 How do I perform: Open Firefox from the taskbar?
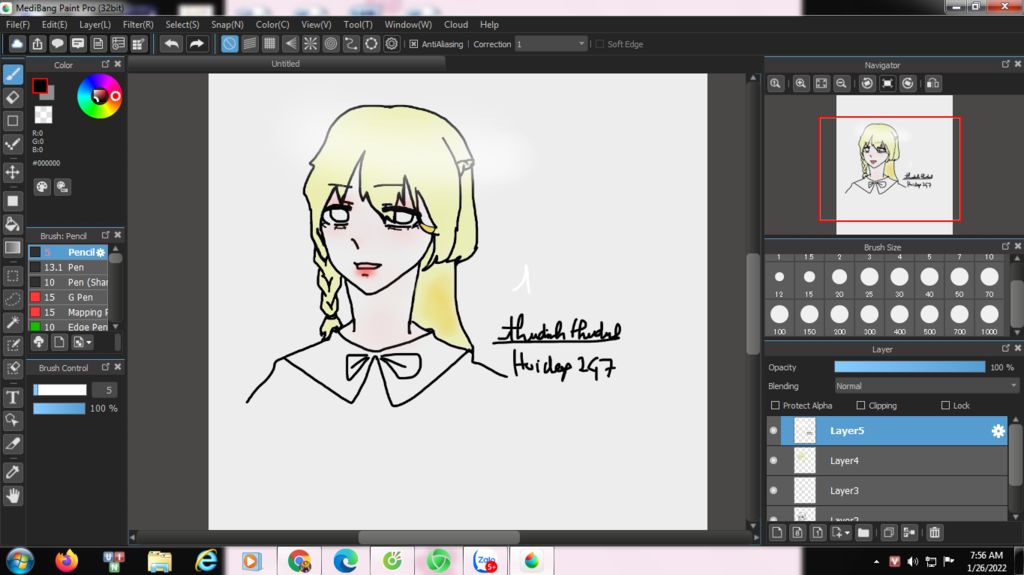coord(66,561)
